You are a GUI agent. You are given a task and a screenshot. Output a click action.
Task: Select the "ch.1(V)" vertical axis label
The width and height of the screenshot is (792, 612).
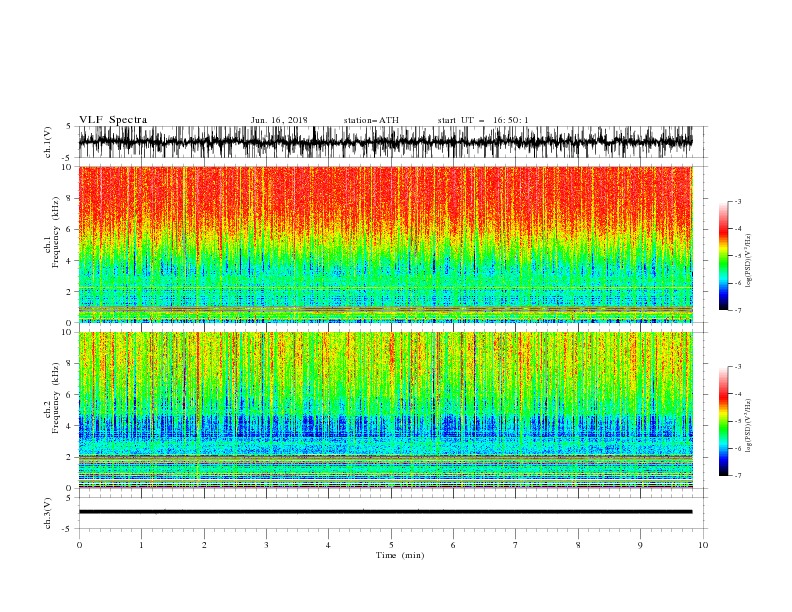48,142
